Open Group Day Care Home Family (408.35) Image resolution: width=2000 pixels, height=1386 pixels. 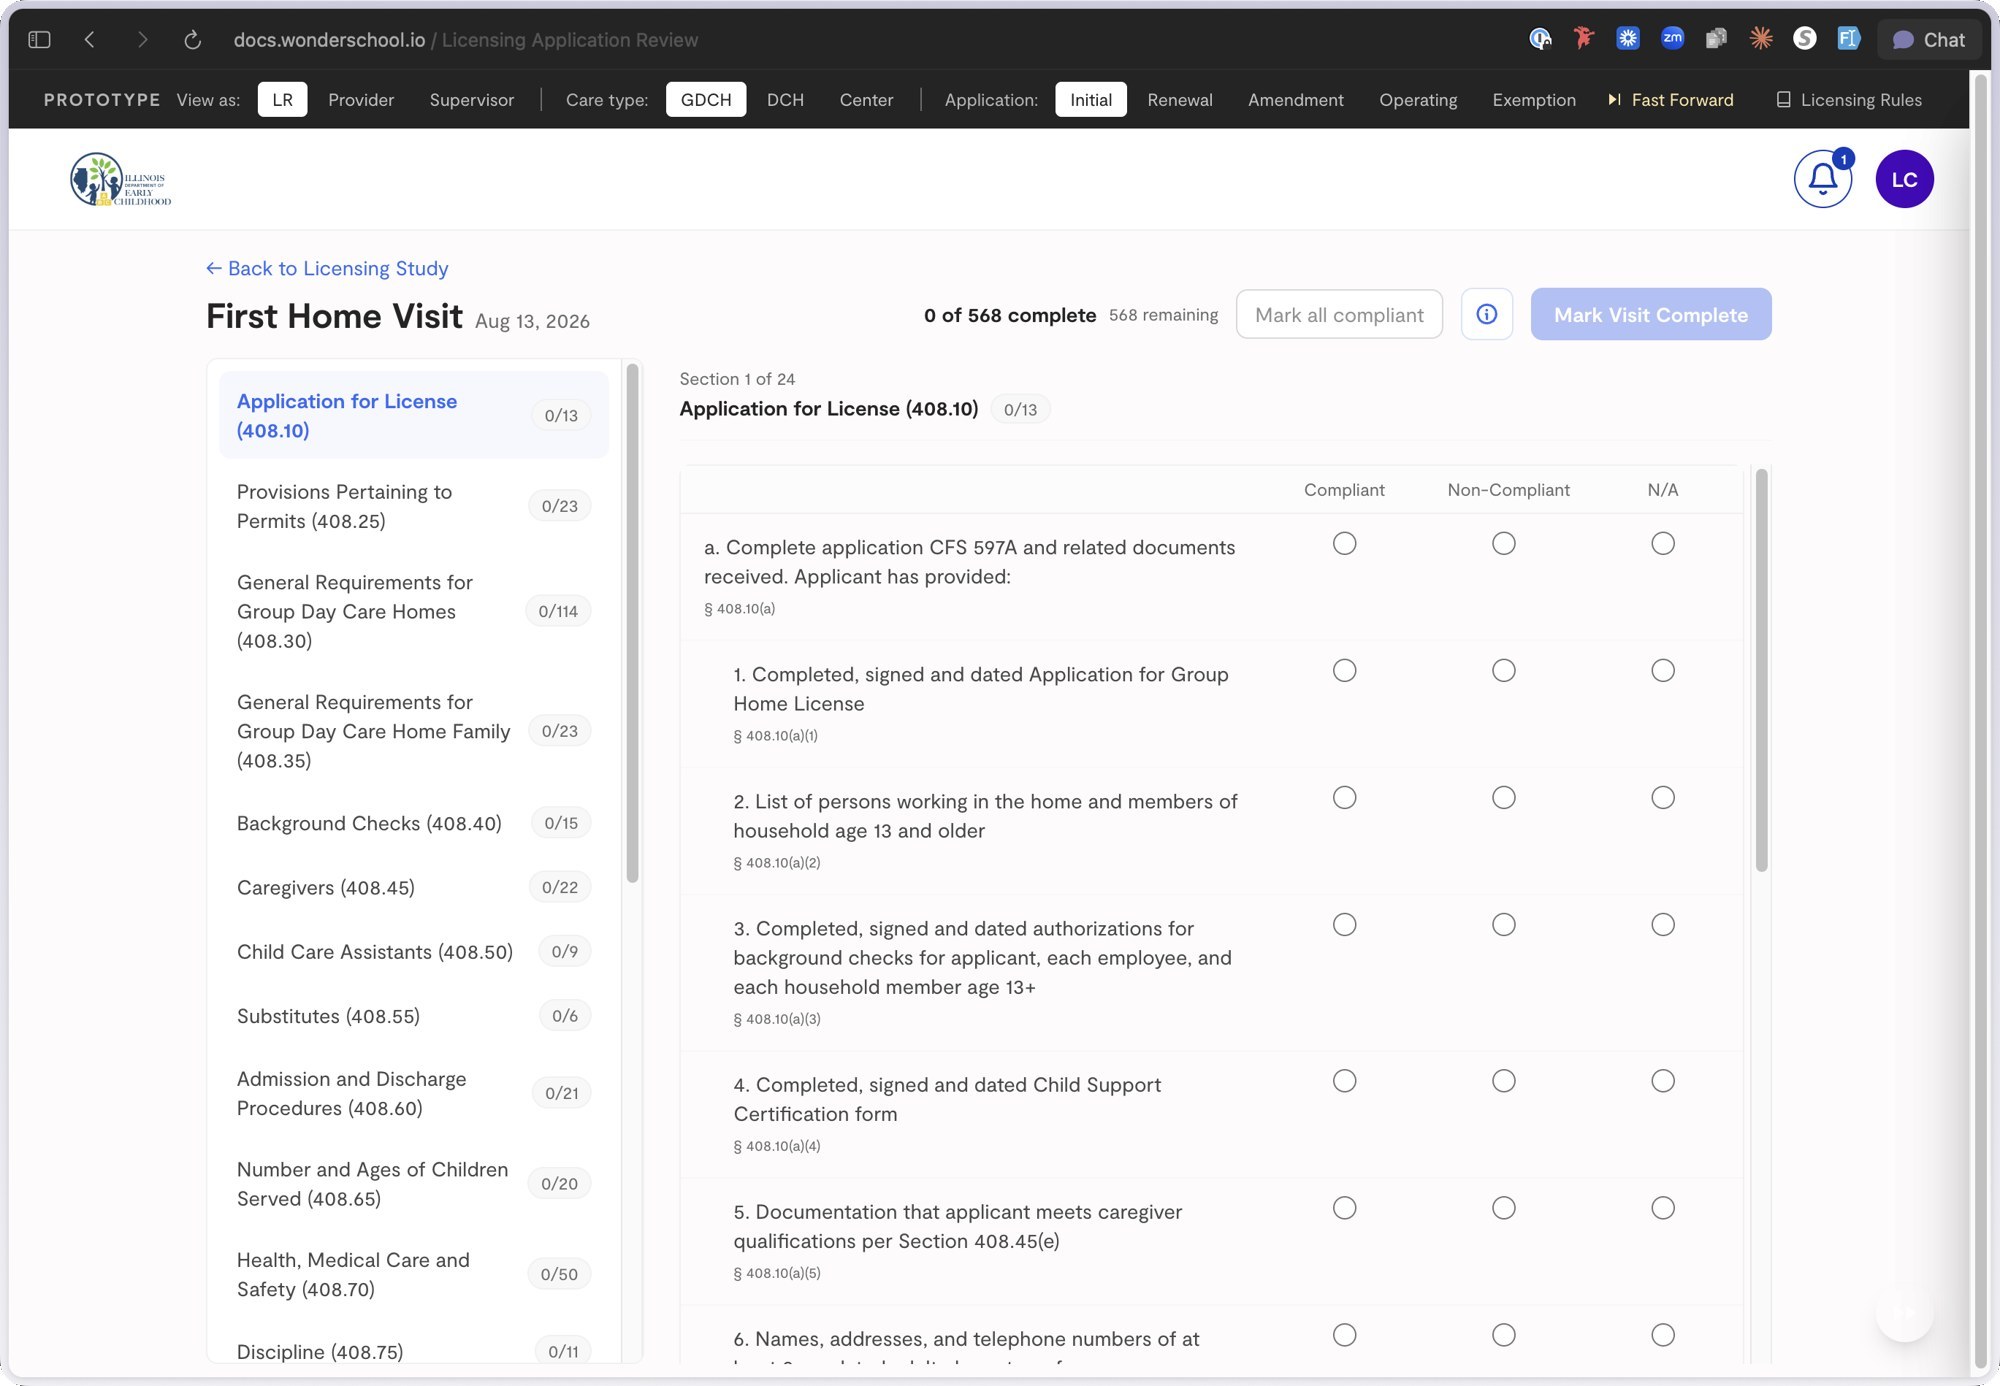click(x=413, y=731)
